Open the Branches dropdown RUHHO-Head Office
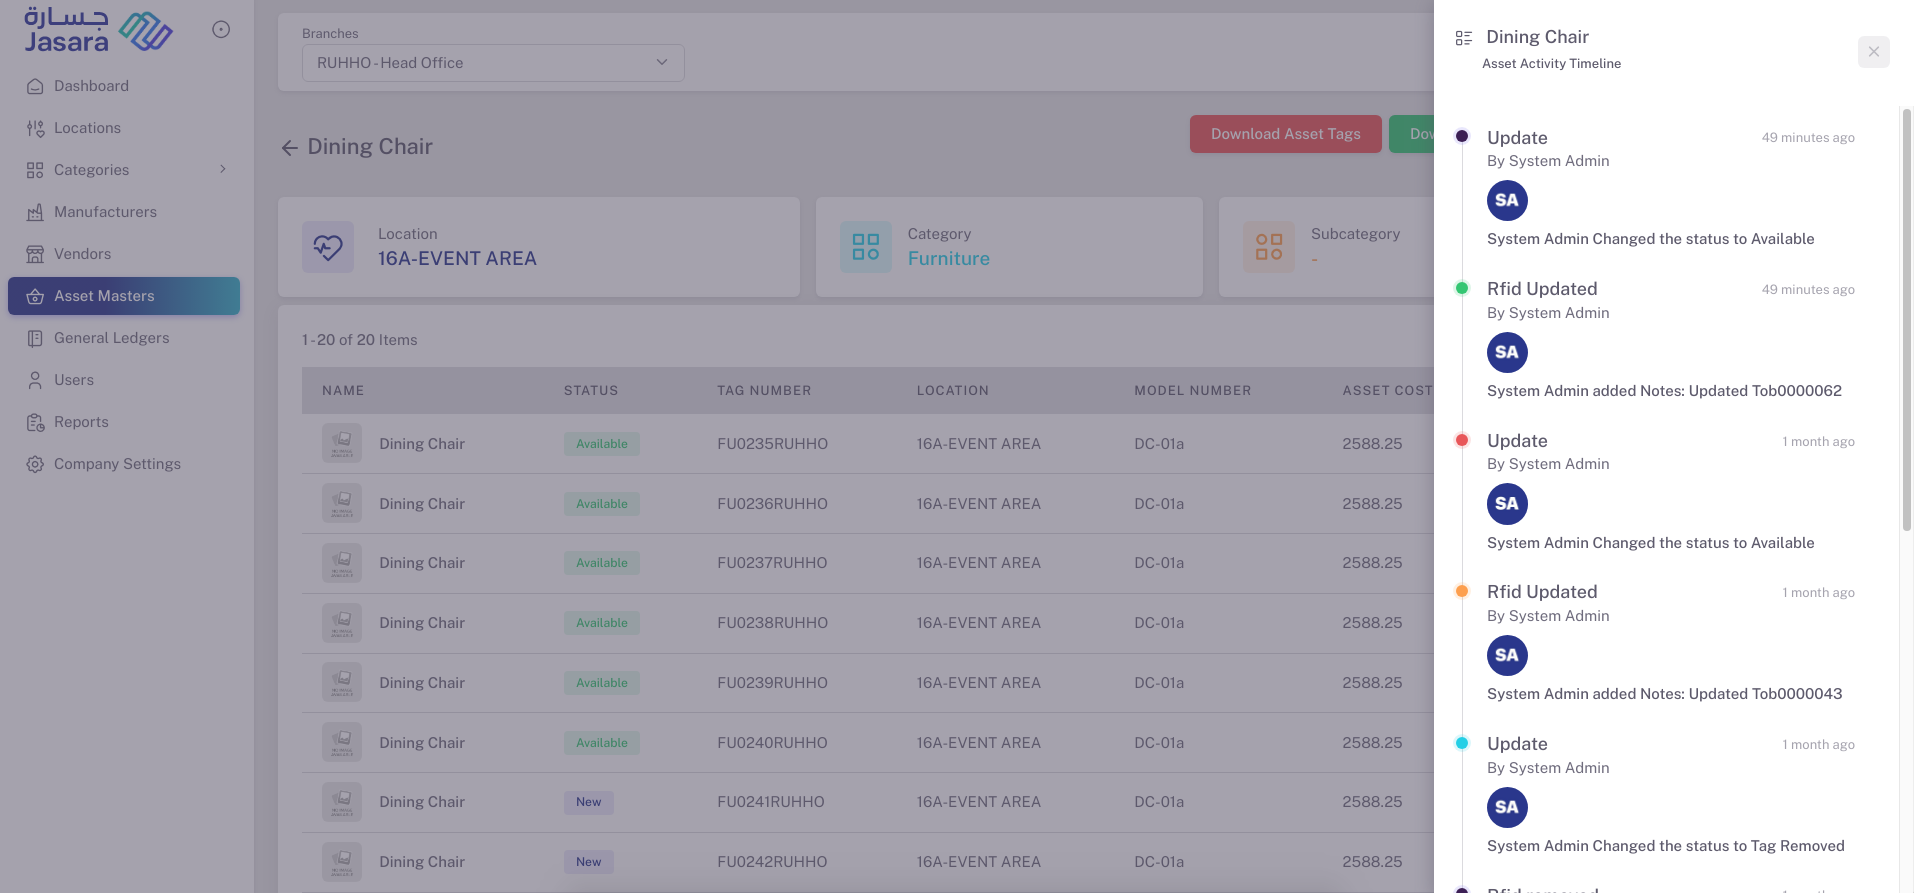Screen dimensions: 1914x893 pos(492,63)
